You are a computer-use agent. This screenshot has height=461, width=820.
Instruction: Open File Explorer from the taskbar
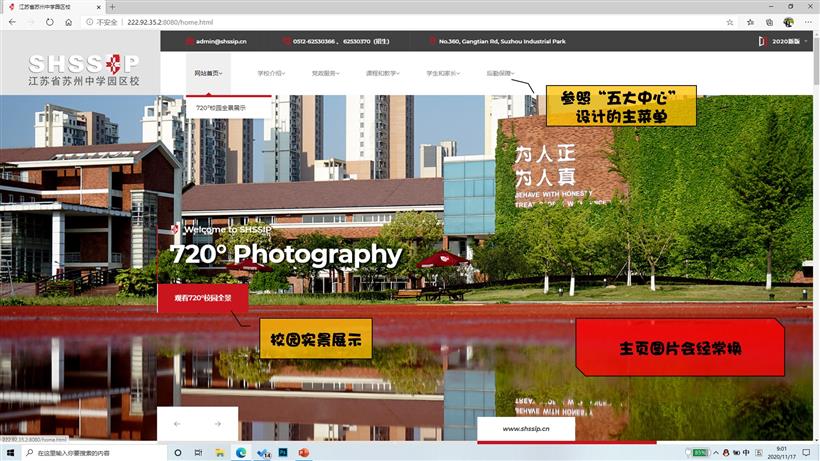click(x=220, y=453)
